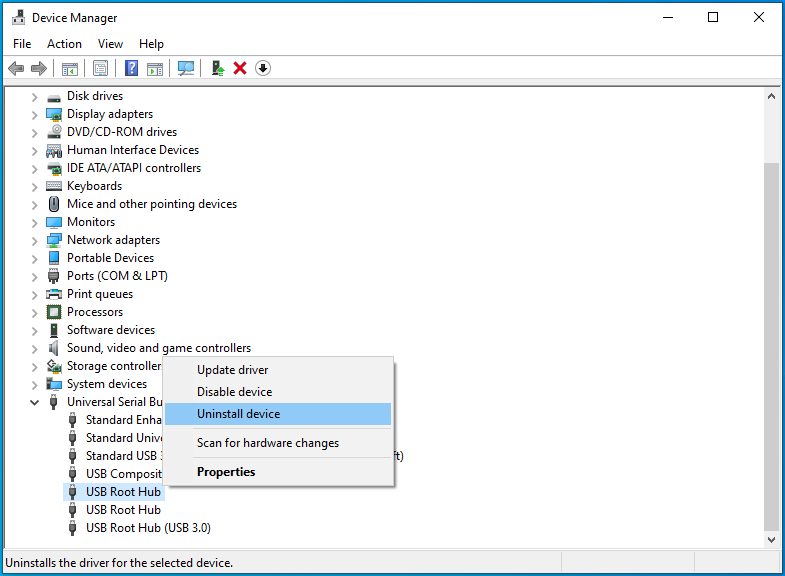This screenshot has height=576, width=785.
Task: Expand the Disk drives category
Action: [x=35, y=96]
